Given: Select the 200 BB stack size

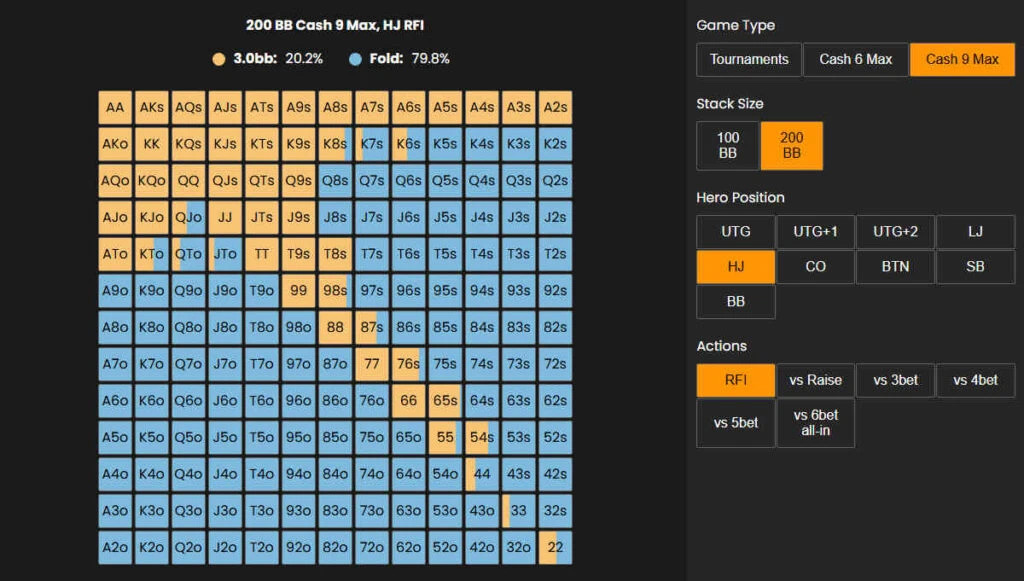Looking at the screenshot, I should (x=791, y=145).
